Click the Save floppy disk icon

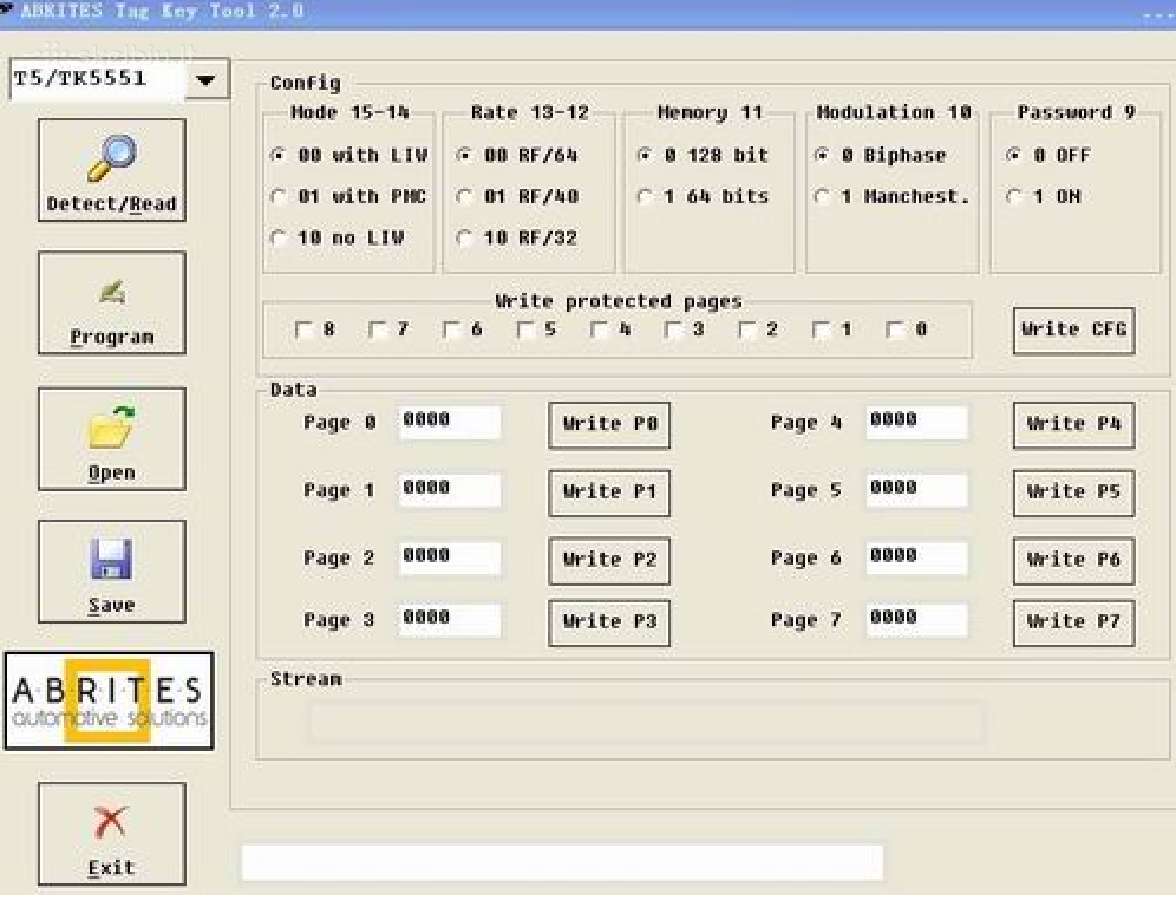(111, 559)
